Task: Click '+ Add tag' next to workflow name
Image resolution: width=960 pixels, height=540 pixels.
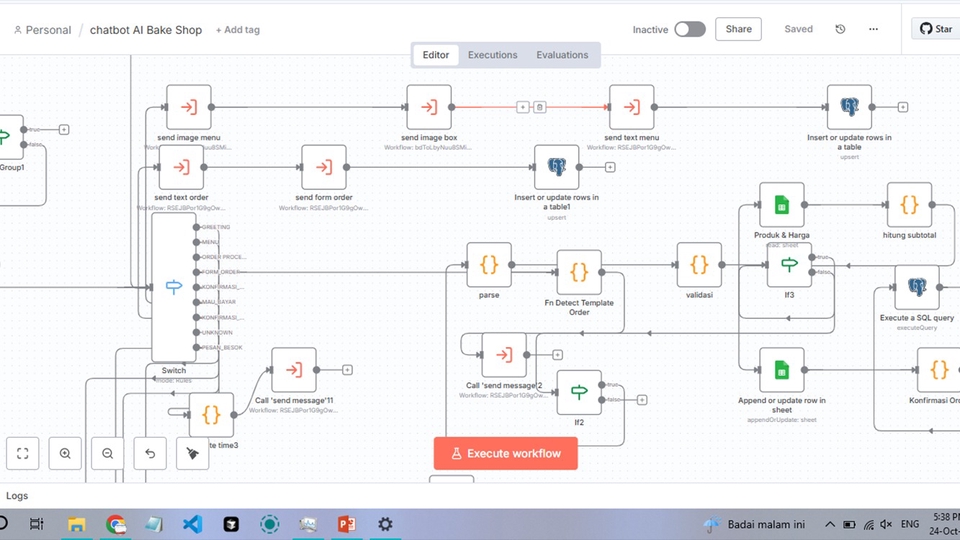Action: click(237, 30)
